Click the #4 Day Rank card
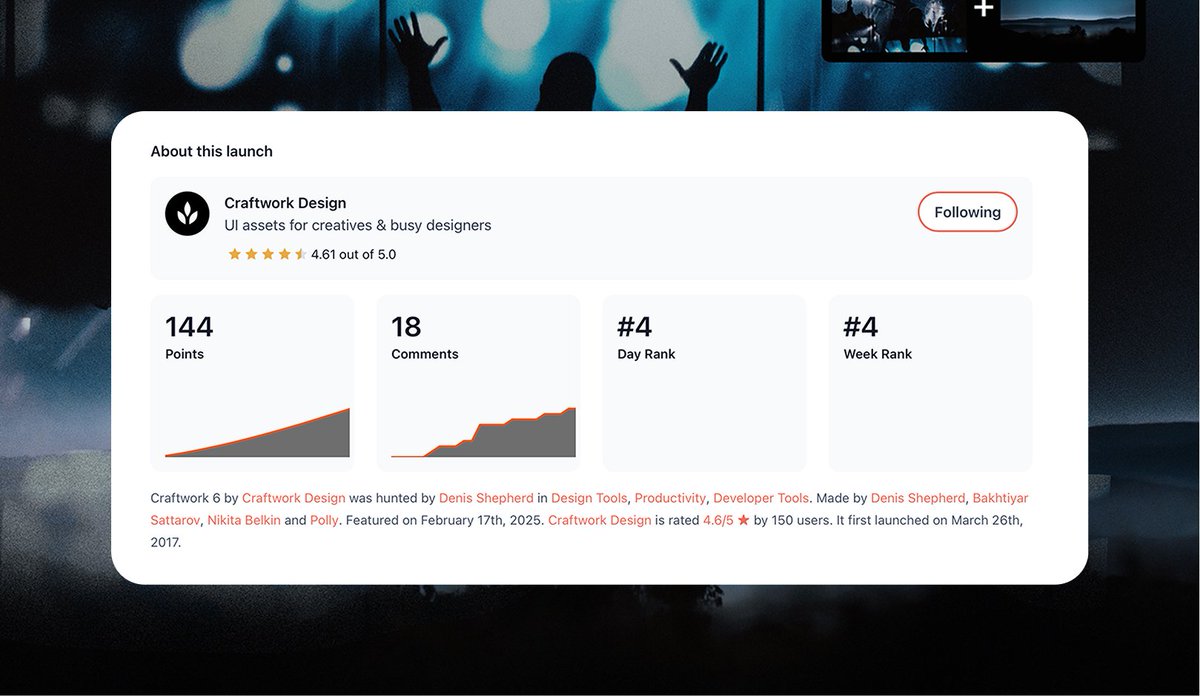Image resolution: width=1200 pixels, height=696 pixels. click(x=704, y=383)
